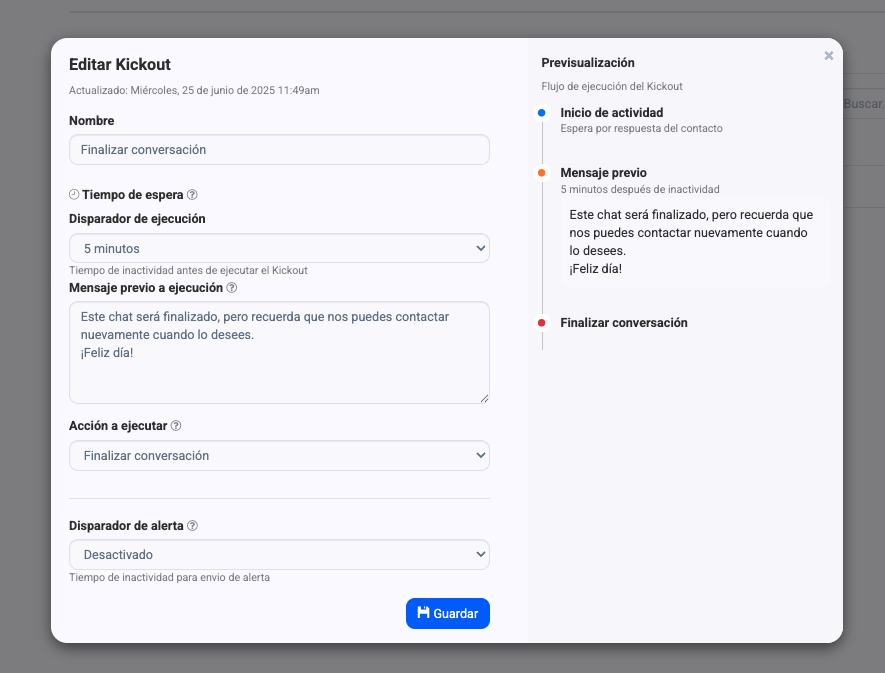
Task: Open help for Acción a ejecutar
Action: (x=176, y=425)
